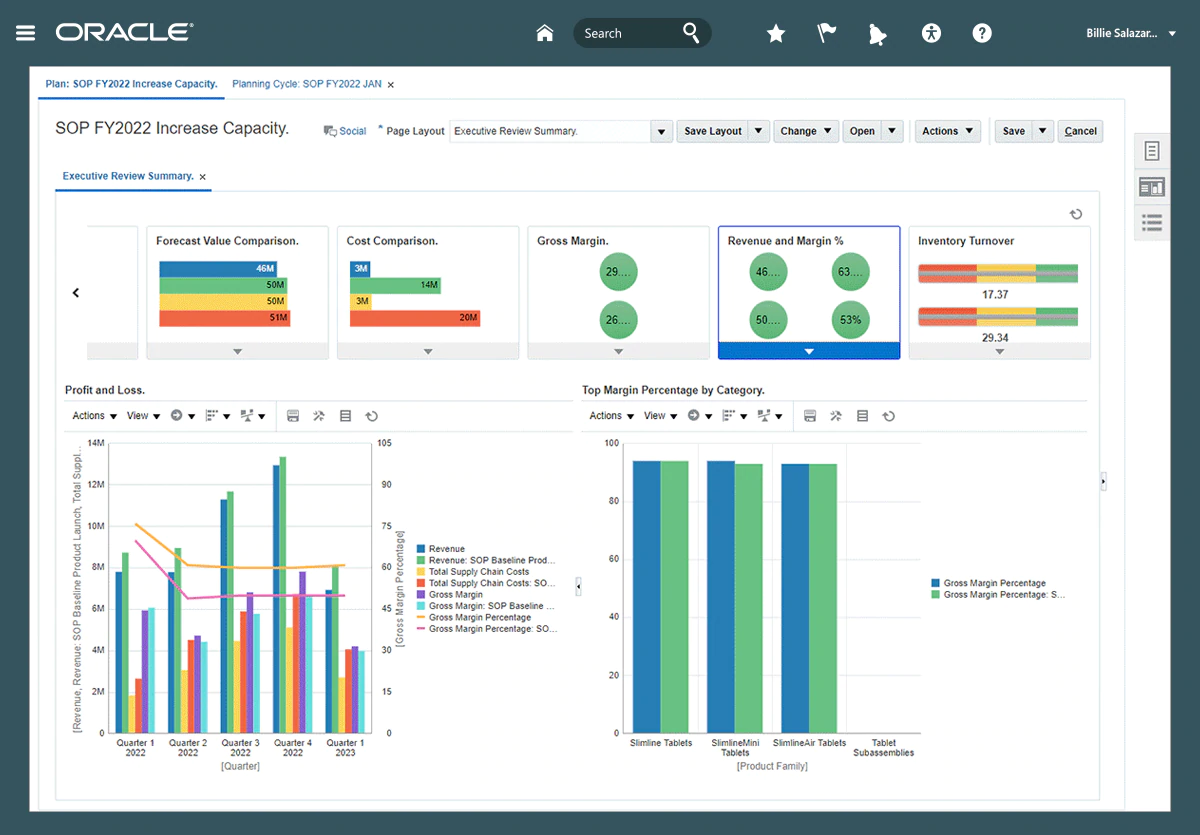Open the hamburger navigation menu
This screenshot has width=1200, height=835.
tap(26, 33)
